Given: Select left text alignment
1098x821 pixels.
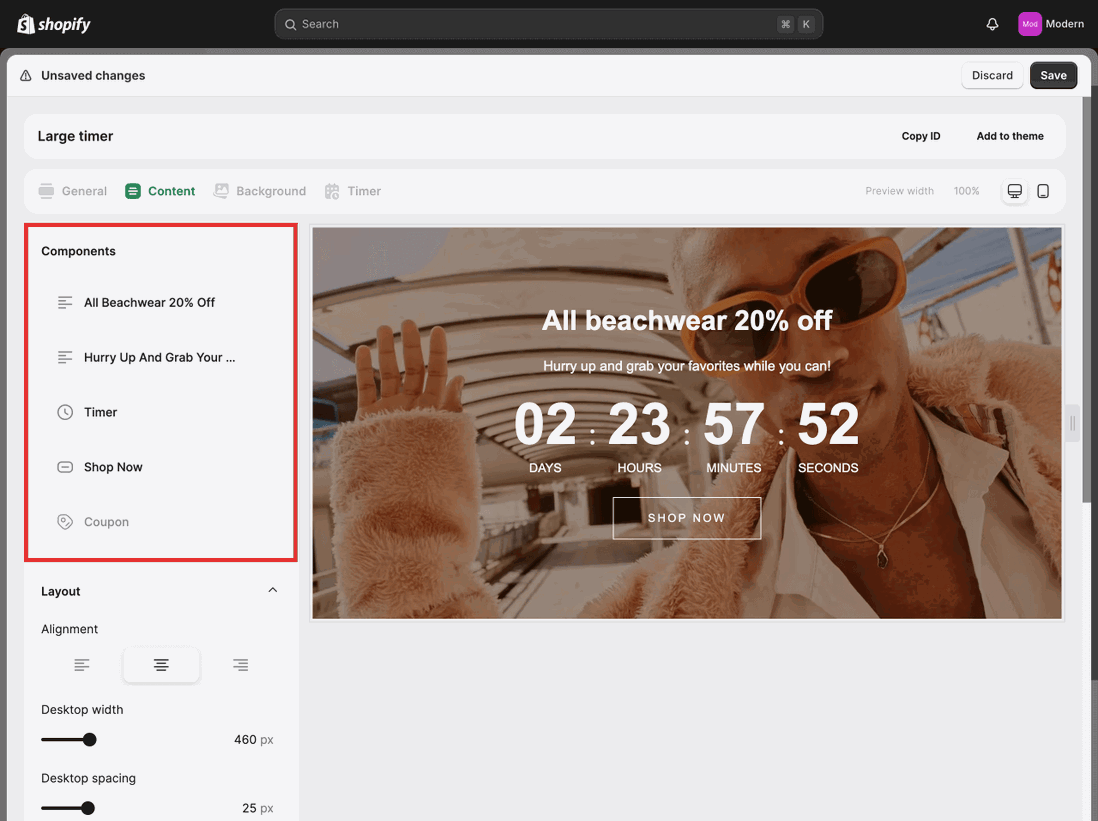Looking at the screenshot, I should 81,664.
